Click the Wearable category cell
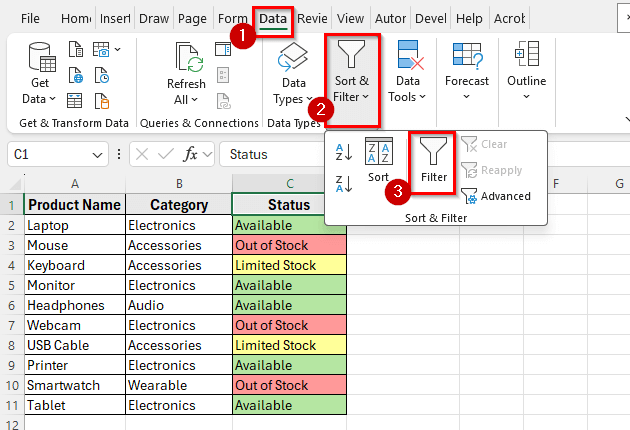Image resolution: width=630 pixels, height=430 pixels. pyautogui.click(x=179, y=385)
